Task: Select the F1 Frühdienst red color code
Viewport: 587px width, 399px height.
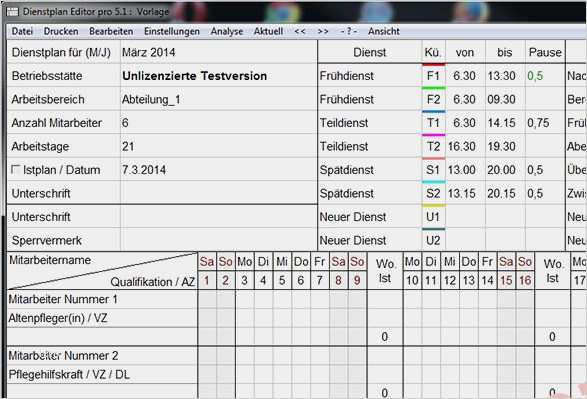Action: 434,76
